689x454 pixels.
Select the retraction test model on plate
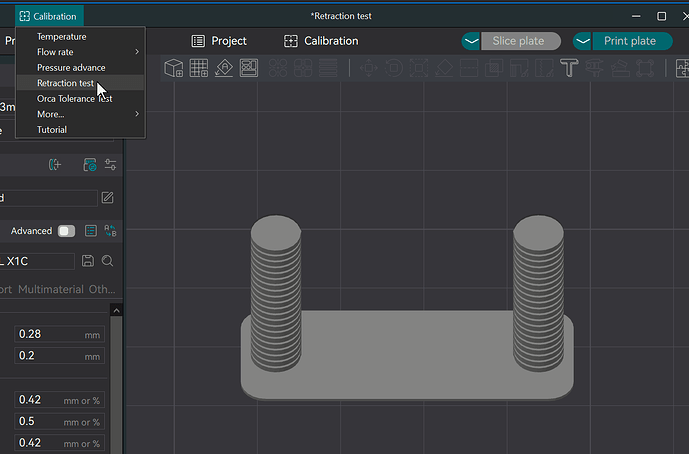click(x=407, y=354)
